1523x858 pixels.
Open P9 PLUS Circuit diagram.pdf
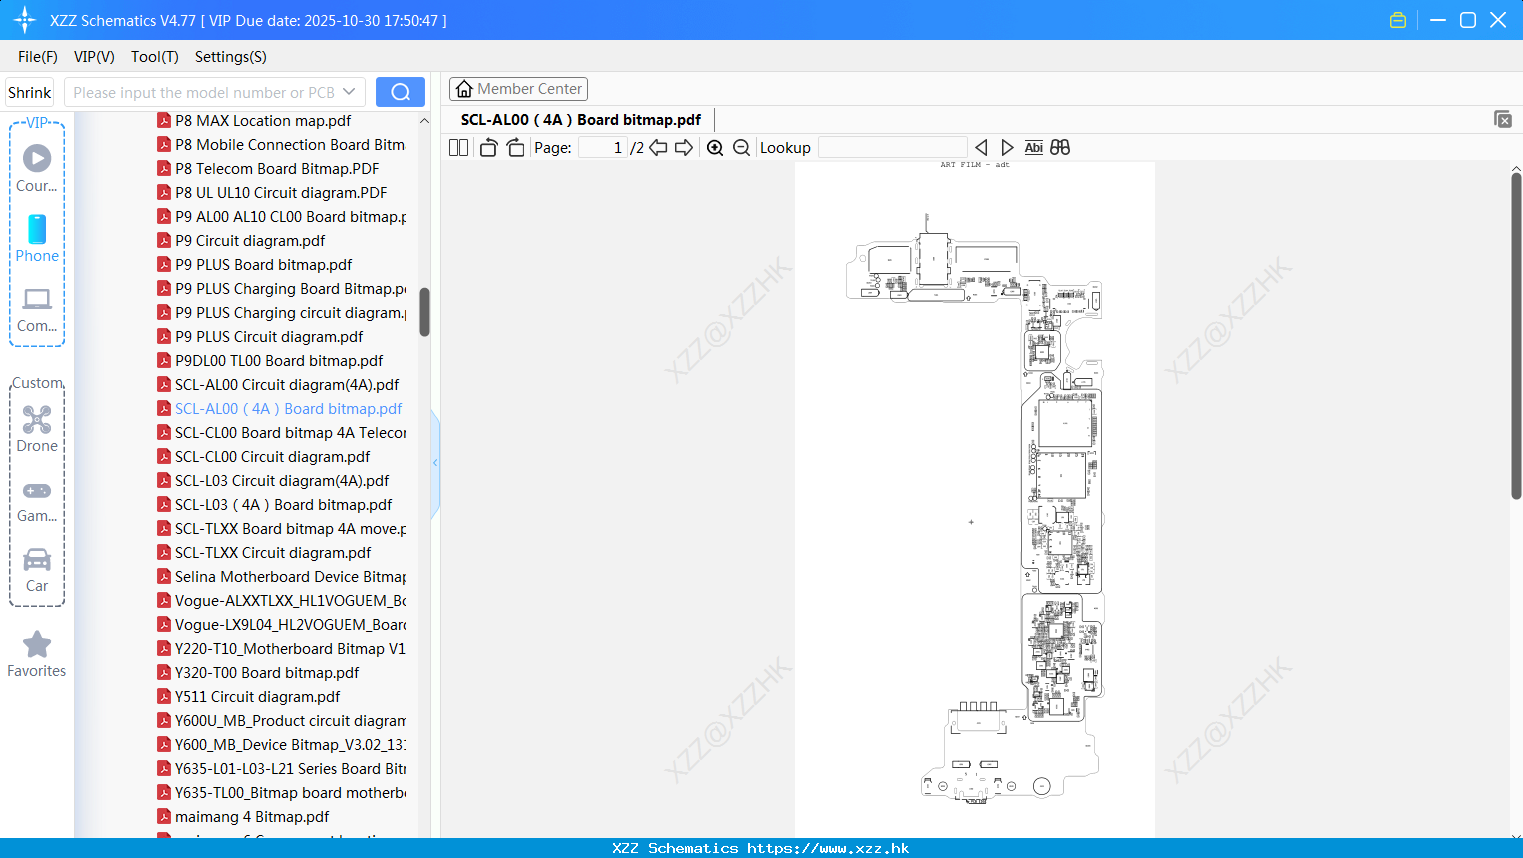[x=269, y=337]
